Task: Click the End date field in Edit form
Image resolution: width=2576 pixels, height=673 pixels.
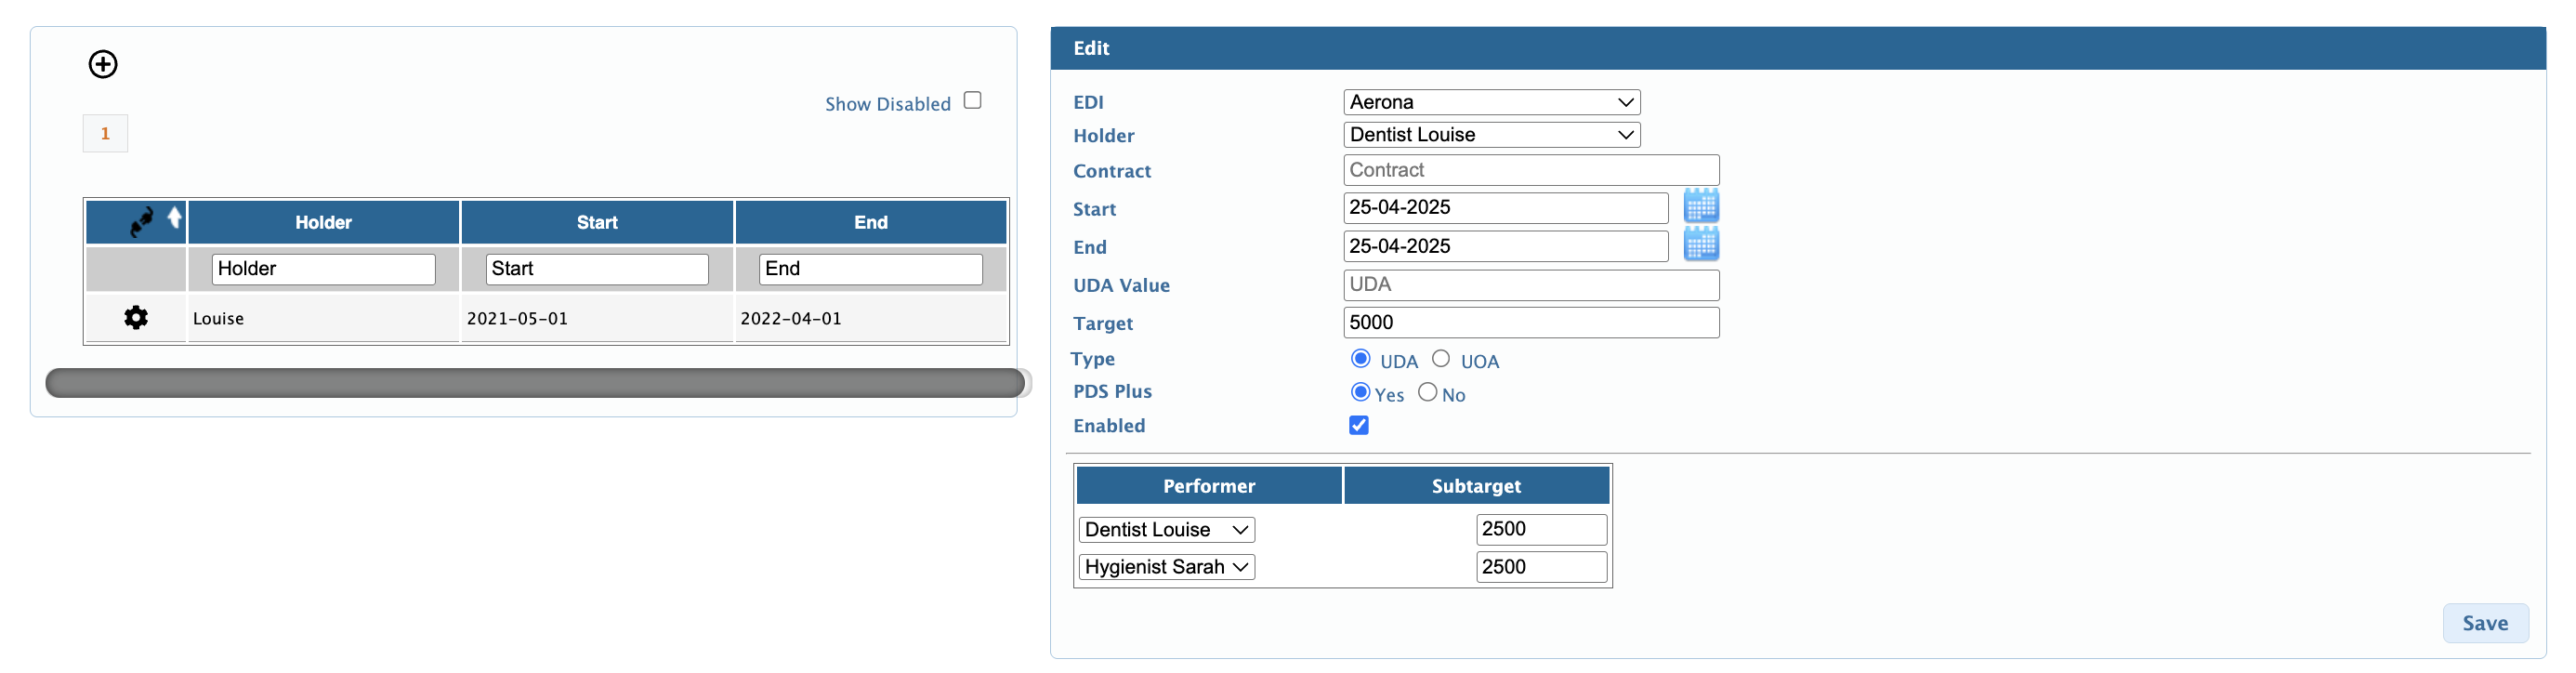Action: pos(1506,246)
